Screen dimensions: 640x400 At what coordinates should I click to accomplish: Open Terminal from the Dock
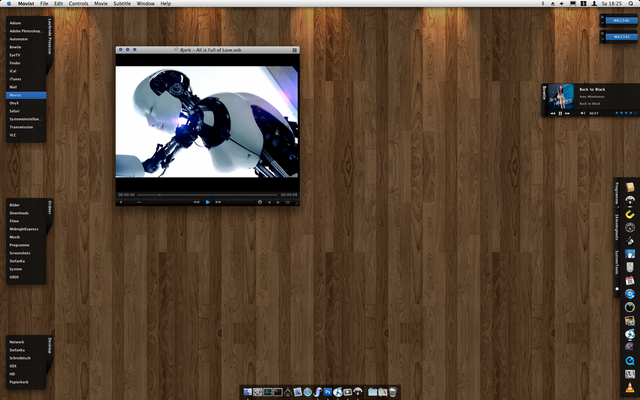(278, 392)
